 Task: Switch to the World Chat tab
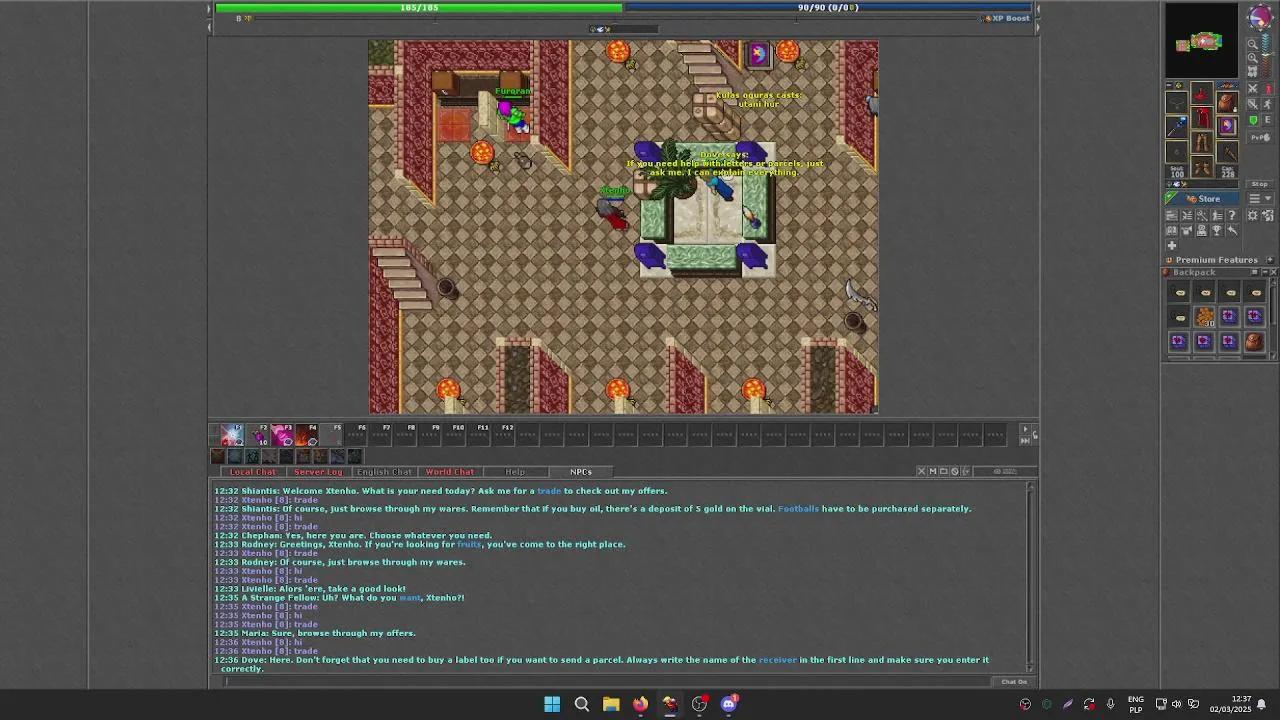pyautogui.click(x=450, y=472)
